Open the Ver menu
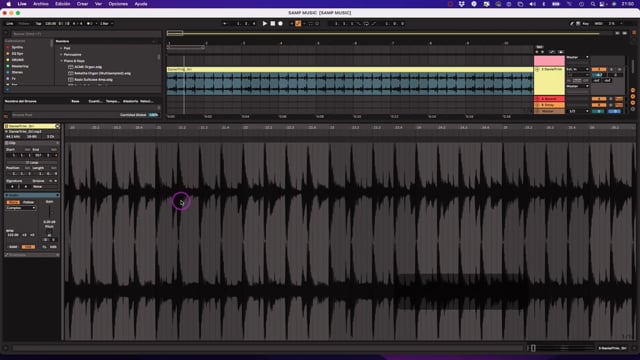Viewport: 640px width, 360px height. [x=98, y=4]
